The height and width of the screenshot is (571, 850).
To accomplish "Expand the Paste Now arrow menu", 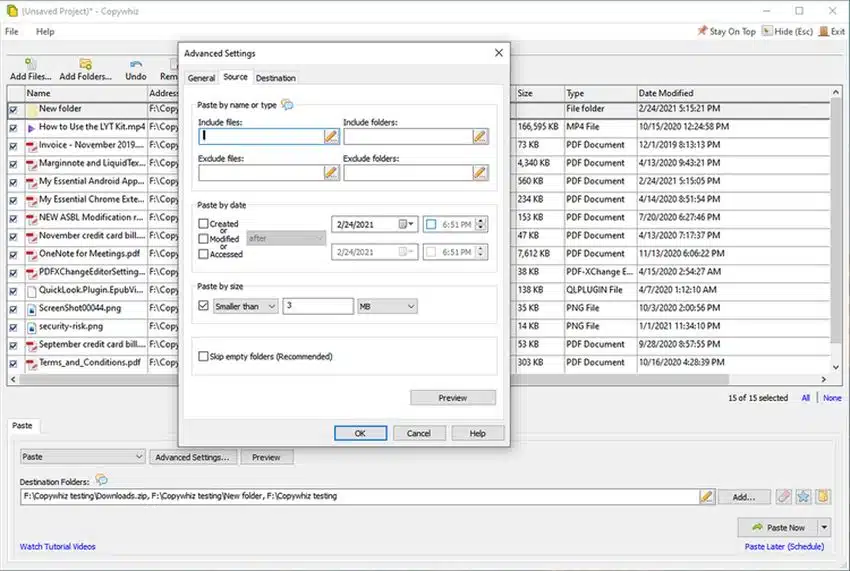I will click(825, 527).
